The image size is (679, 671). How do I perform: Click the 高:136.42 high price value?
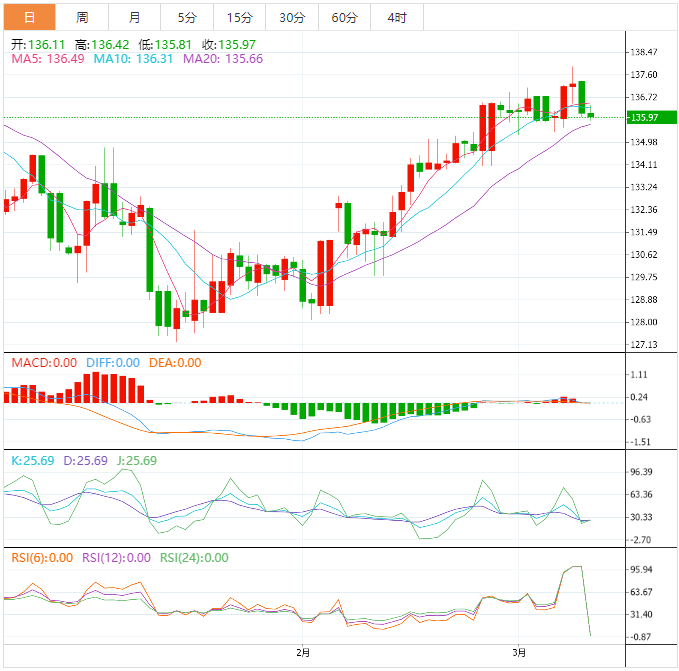pyautogui.click(x=102, y=45)
